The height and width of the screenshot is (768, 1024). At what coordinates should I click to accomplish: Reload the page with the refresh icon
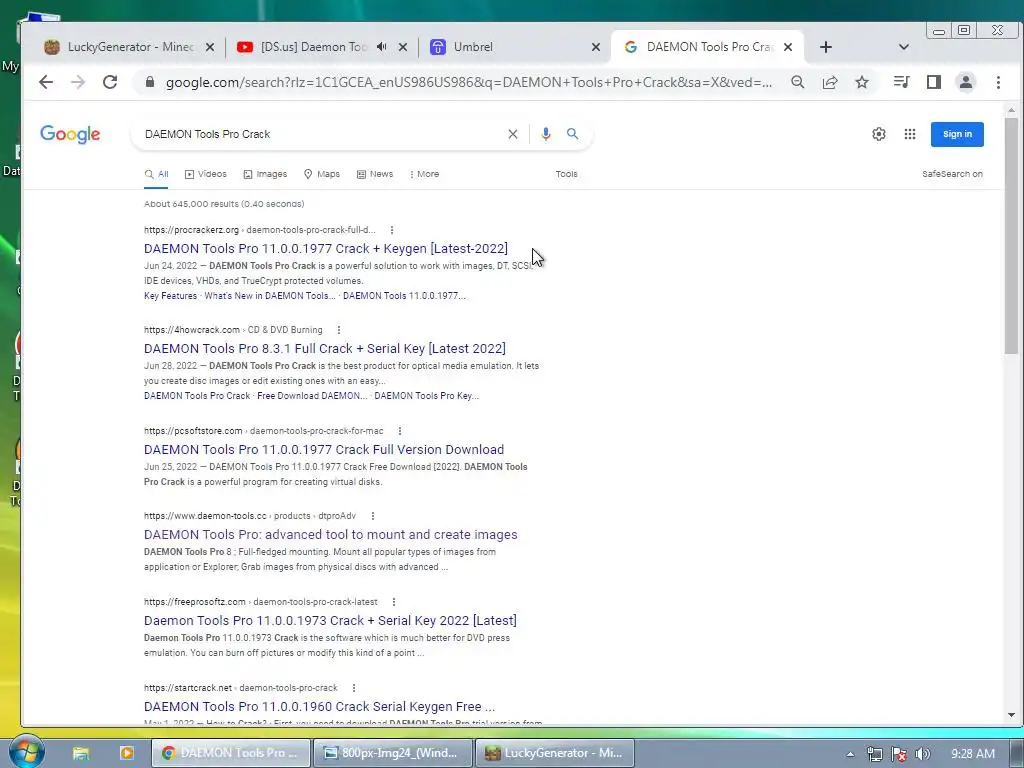[x=110, y=82]
